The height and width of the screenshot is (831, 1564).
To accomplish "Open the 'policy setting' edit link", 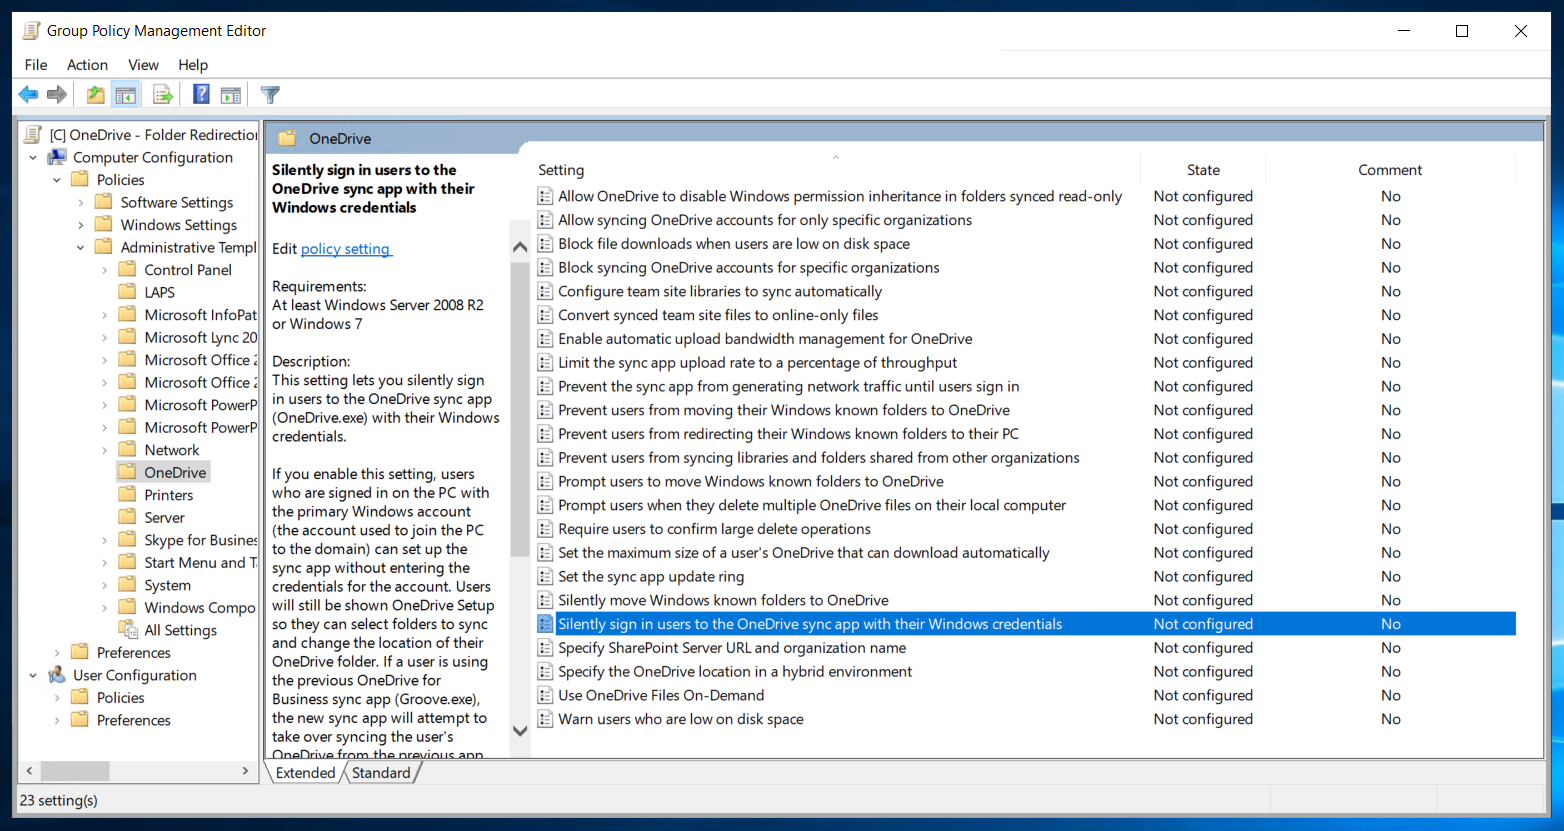I will [x=345, y=249].
